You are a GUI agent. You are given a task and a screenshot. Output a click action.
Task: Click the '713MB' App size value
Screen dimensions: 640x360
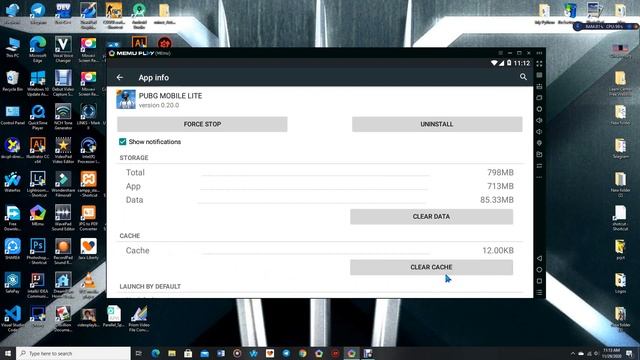coord(500,187)
